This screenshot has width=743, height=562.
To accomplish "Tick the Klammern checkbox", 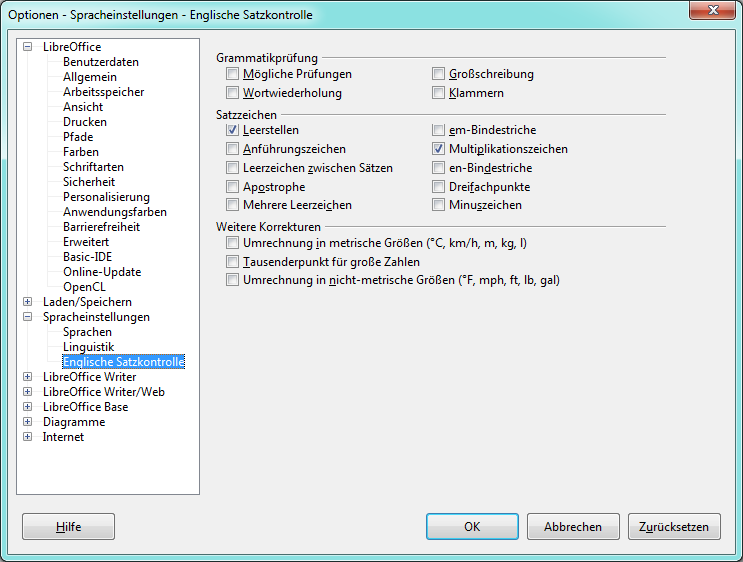I will (x=438, y=93).
